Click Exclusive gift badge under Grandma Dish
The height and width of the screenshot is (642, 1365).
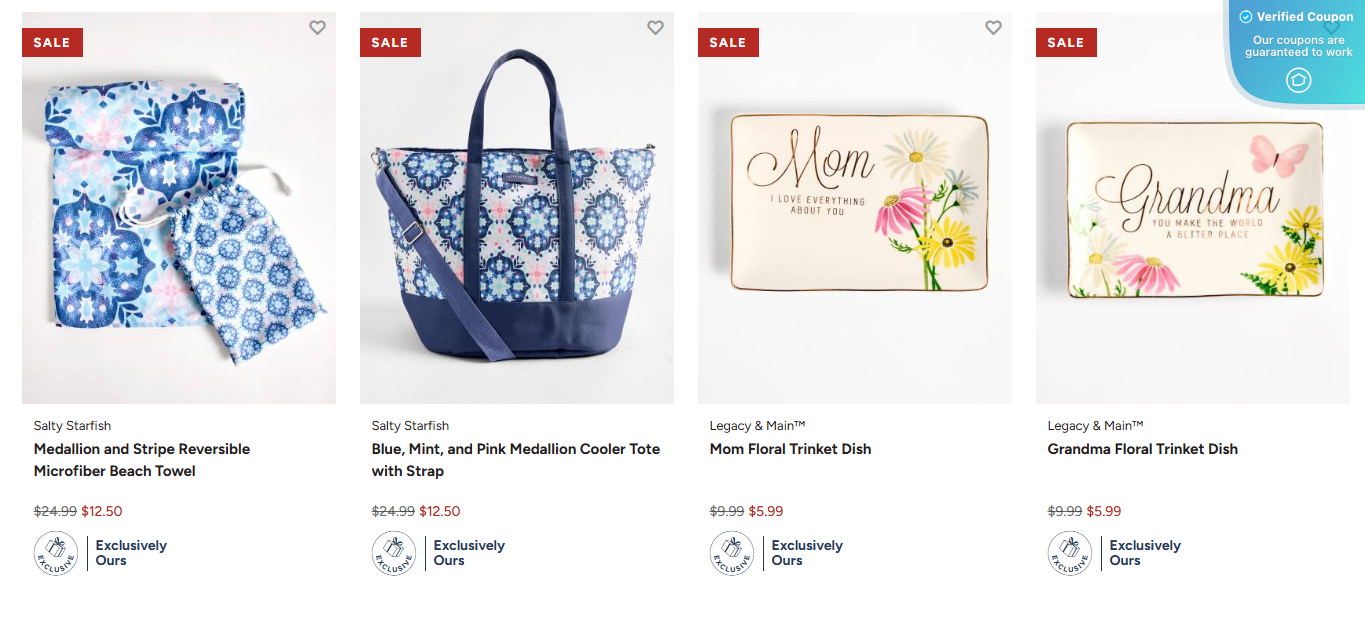[x=1070, y=553]
